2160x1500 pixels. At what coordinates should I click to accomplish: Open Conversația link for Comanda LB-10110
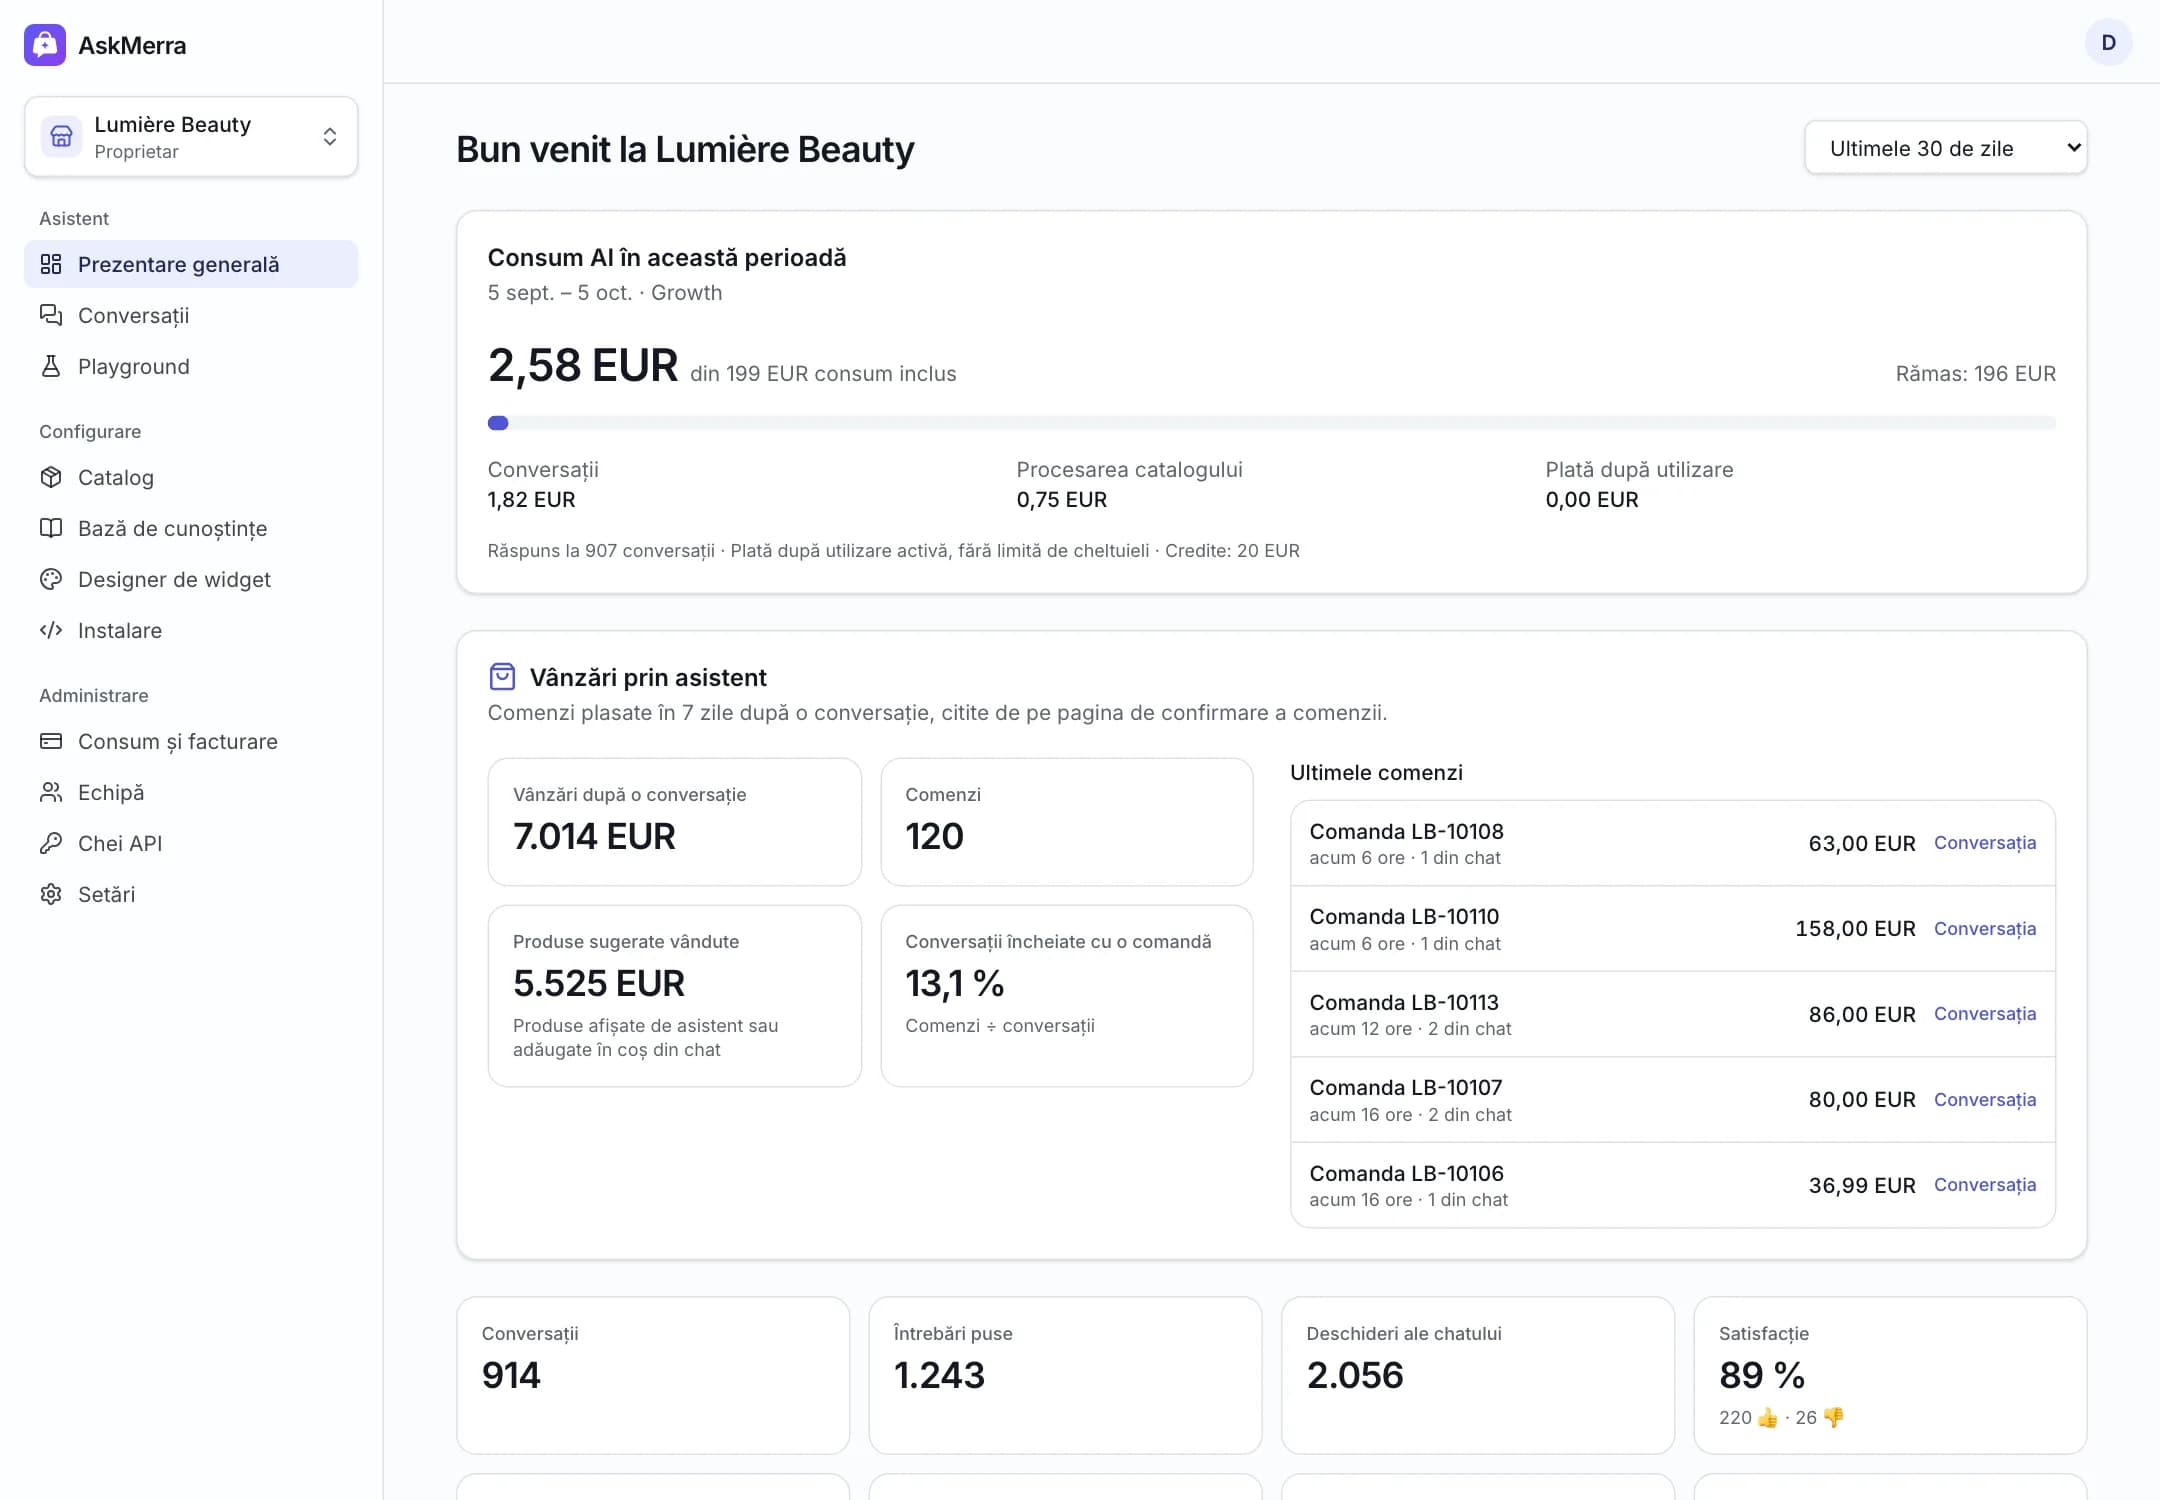pyautogui.click(x=1984, y=928)
